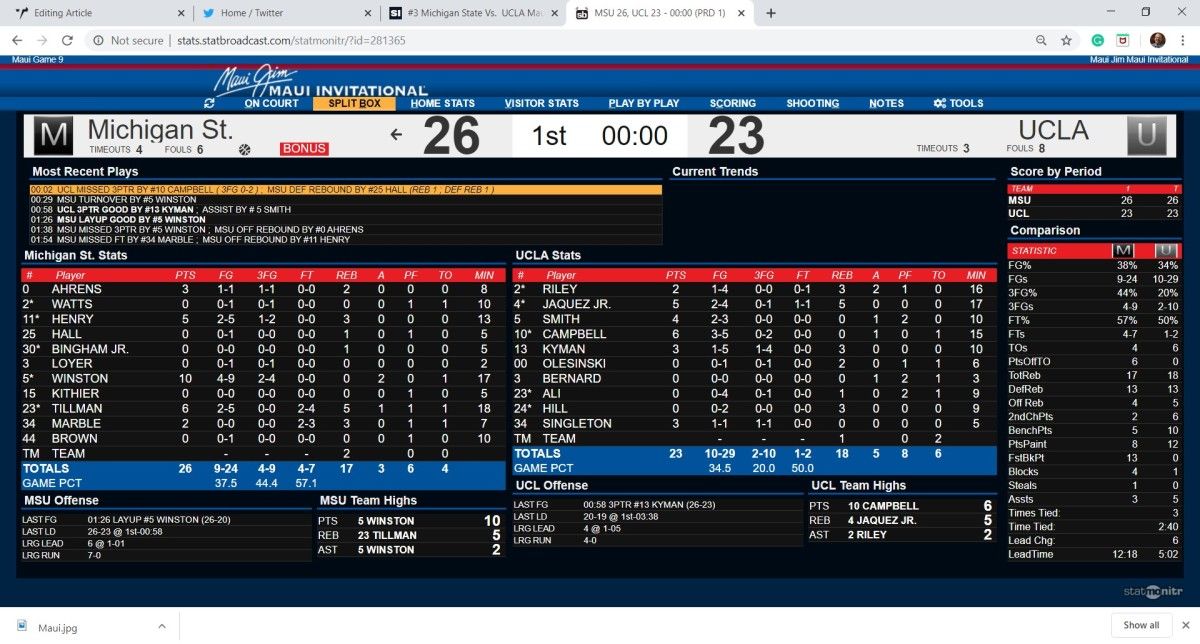Open the TOOLS gear menu
This screenshot has width=1200, height=644.
click(x=958, y=103)
